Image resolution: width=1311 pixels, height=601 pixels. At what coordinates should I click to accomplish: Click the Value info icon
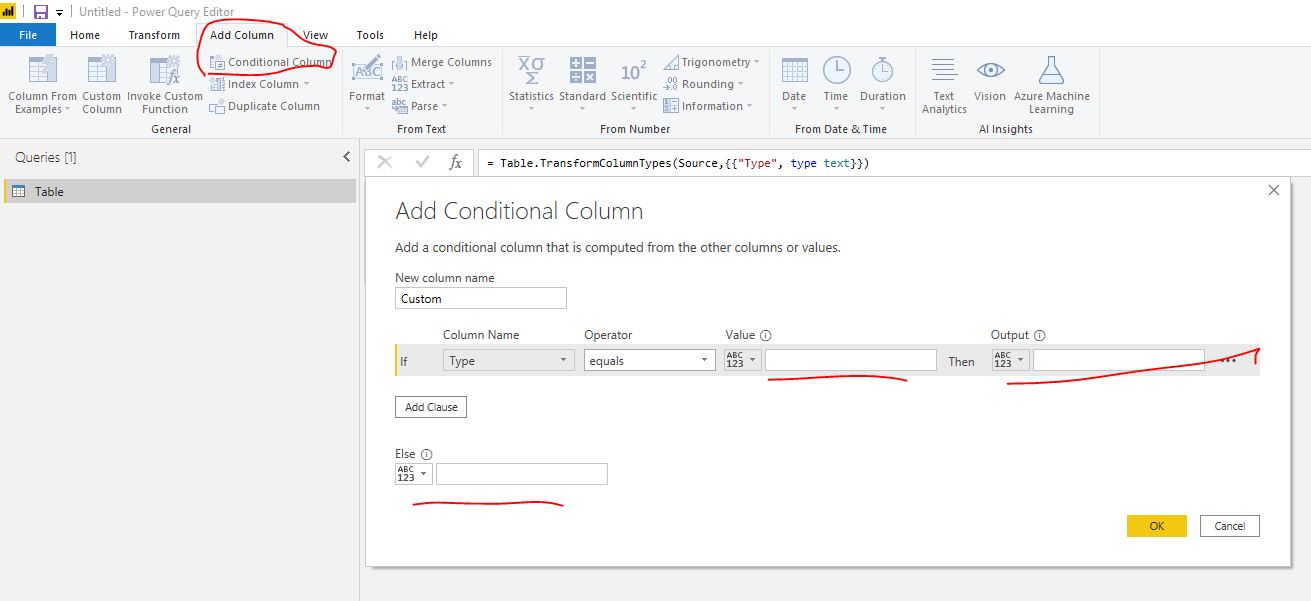click(x=766, y=336)
